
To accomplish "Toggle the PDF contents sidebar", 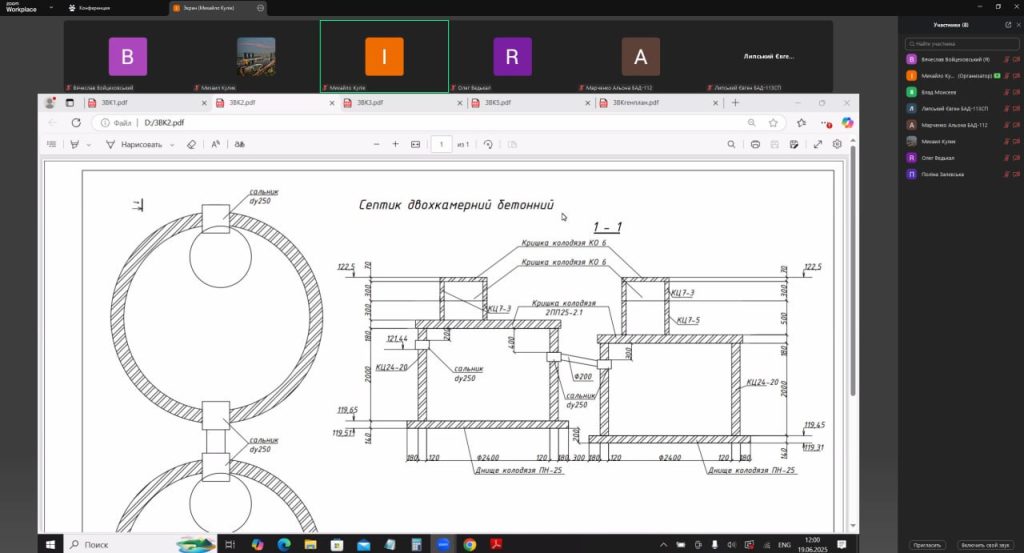I will [51, 144].
